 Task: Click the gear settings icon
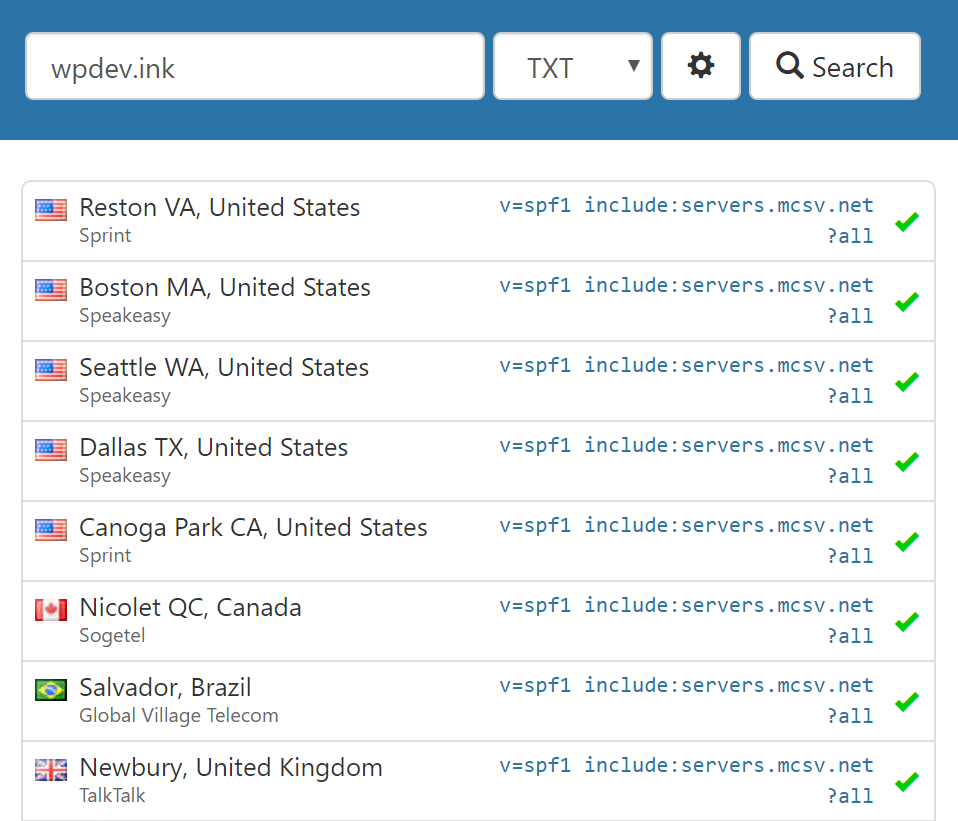(701, 67)
